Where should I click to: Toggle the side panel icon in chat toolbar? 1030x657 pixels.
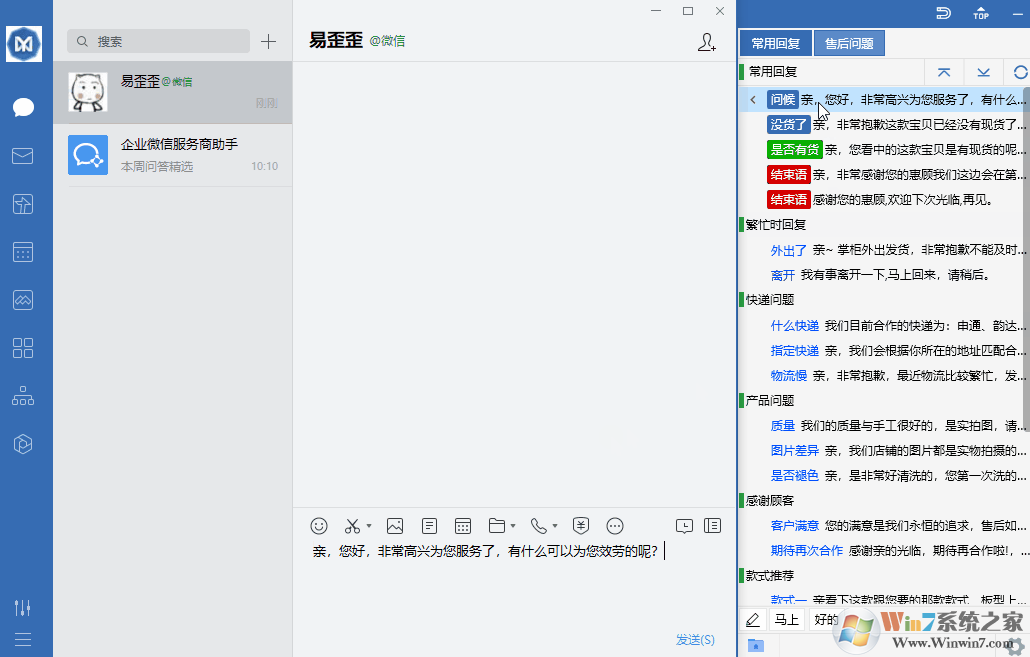713,526
